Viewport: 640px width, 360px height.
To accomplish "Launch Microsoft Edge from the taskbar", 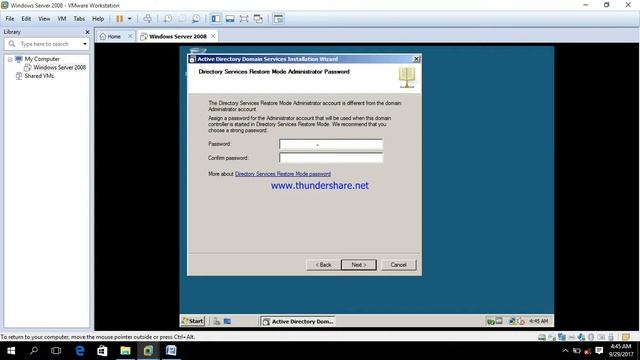I will 80,351.
